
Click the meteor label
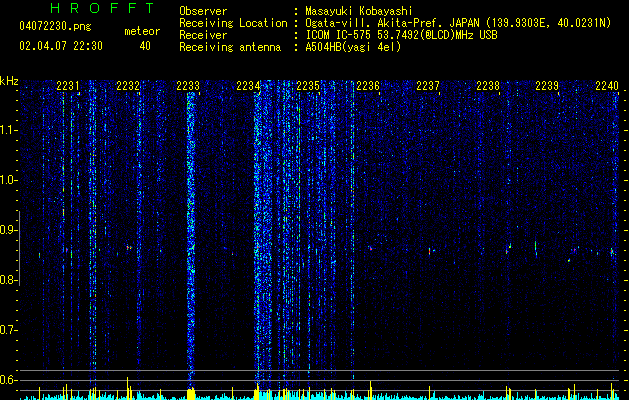point(142,31)
